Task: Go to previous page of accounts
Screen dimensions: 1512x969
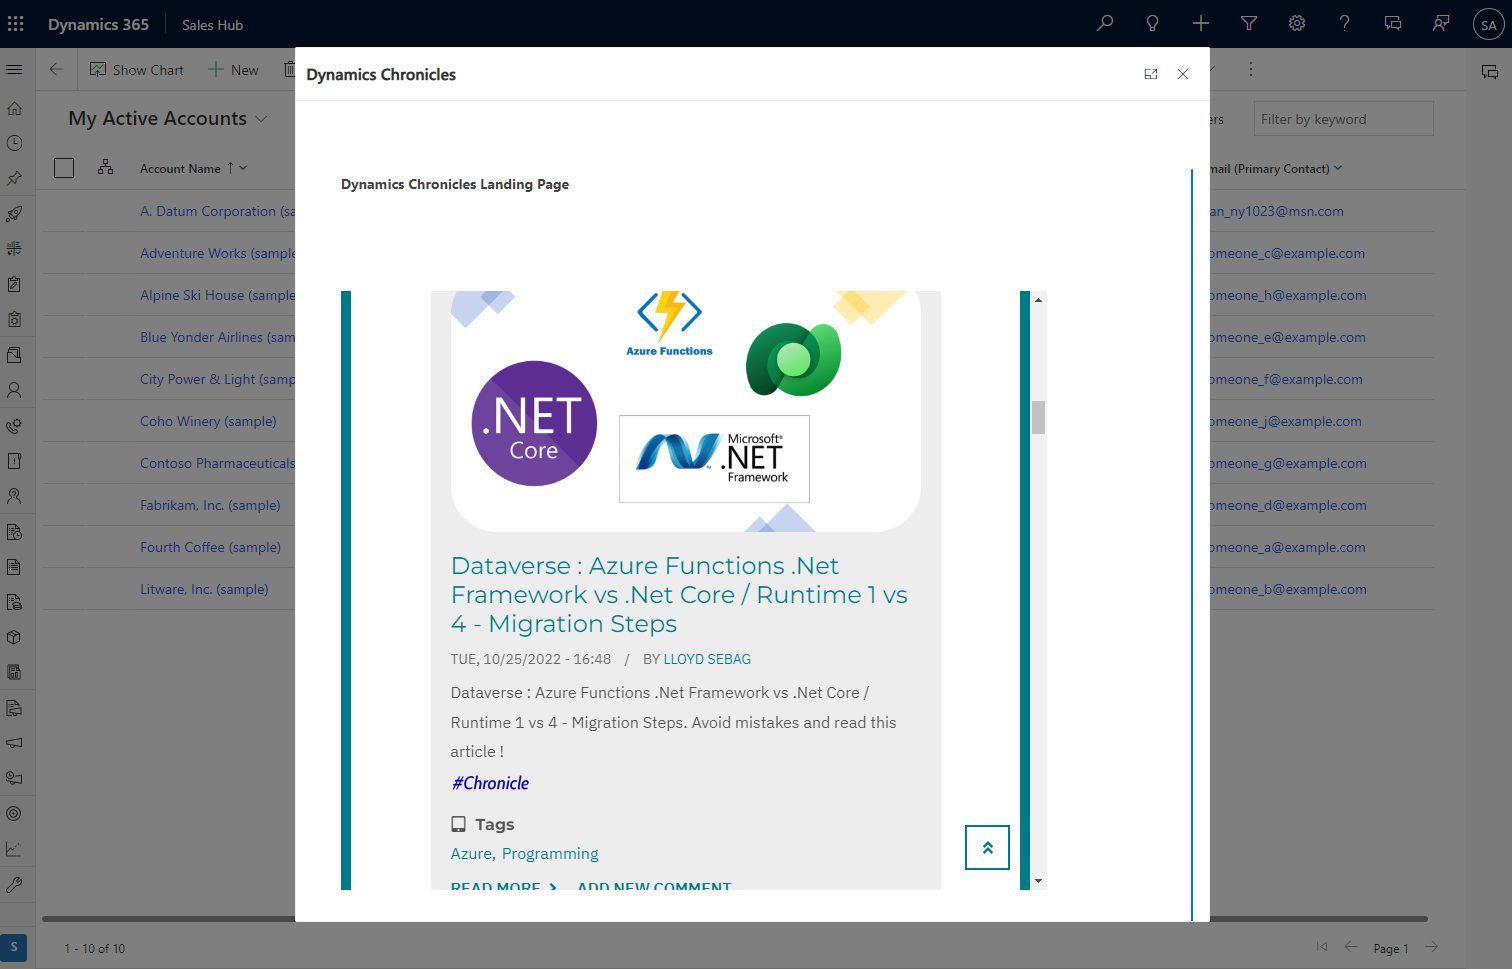Action: point(1351,947)
